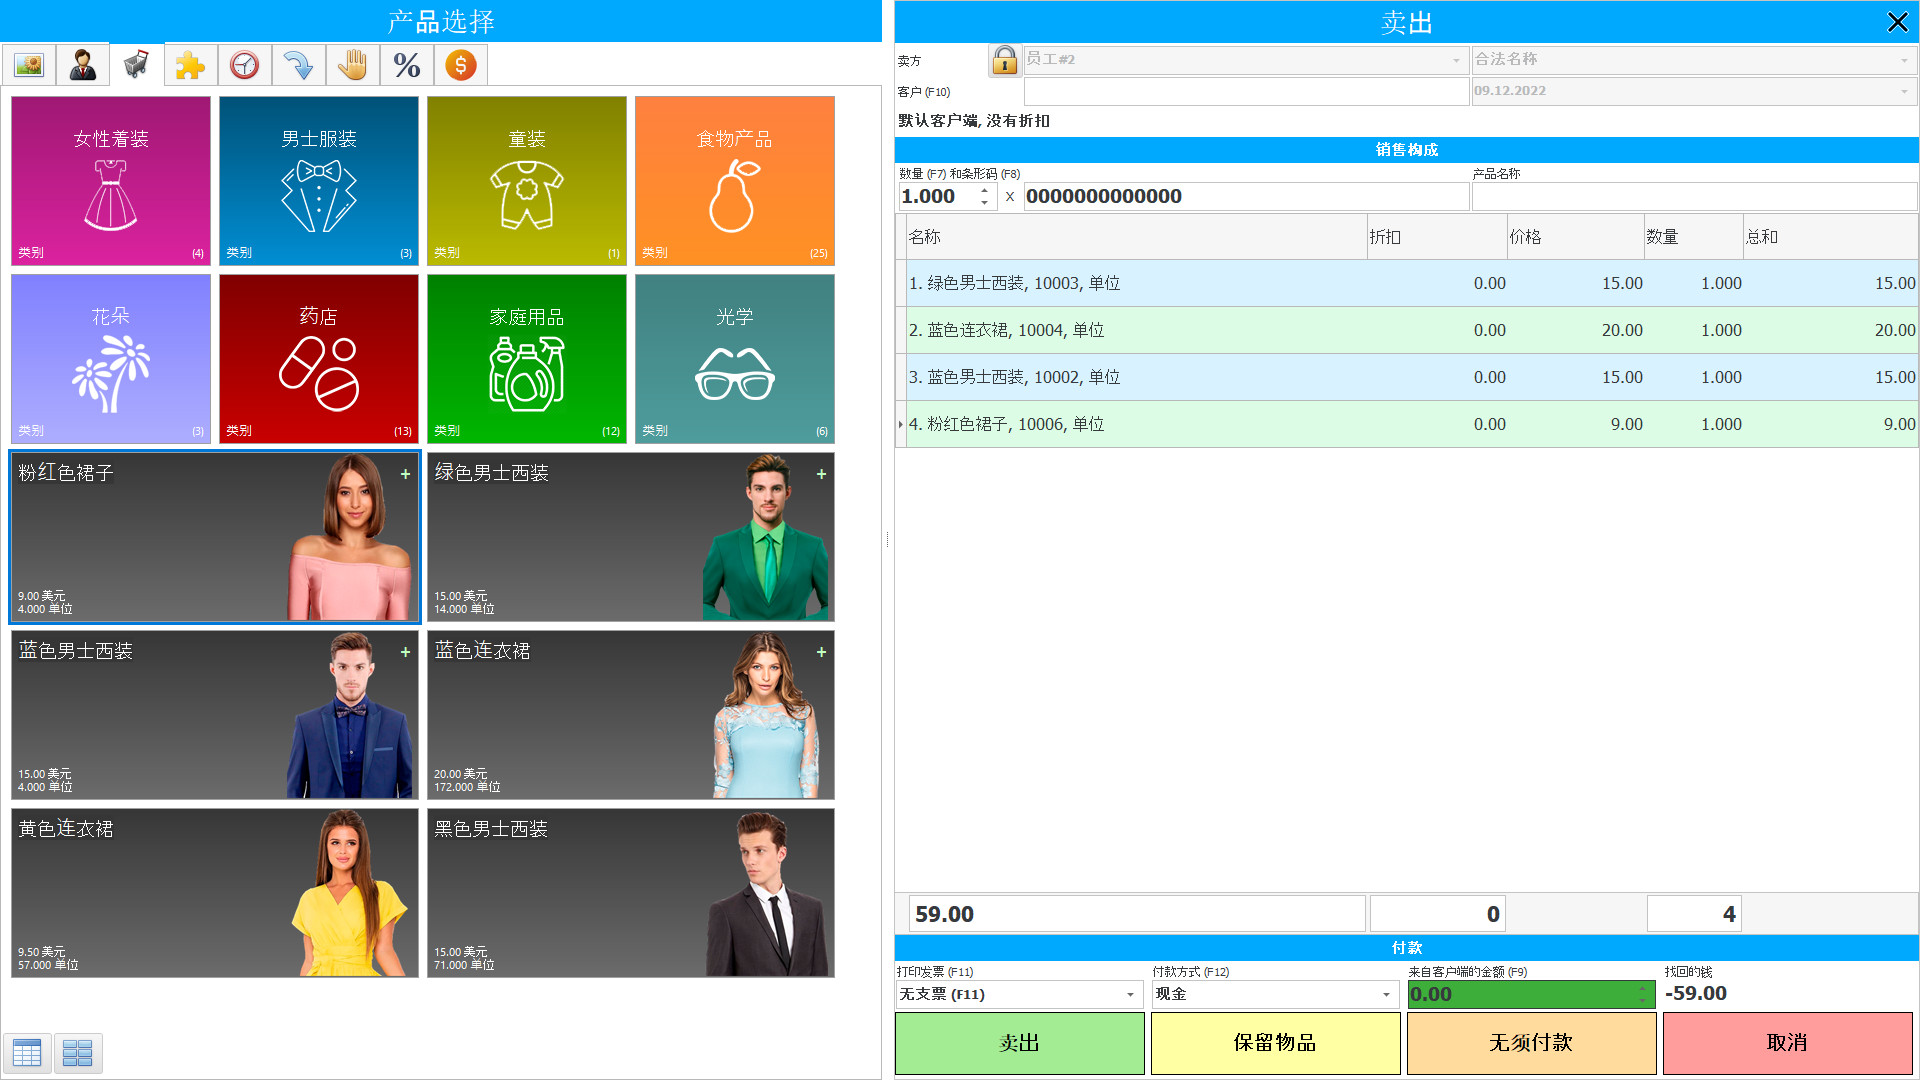Open the sunflower picture tab
This screenshot has width=1920, height=1080.
coord(29,66)
